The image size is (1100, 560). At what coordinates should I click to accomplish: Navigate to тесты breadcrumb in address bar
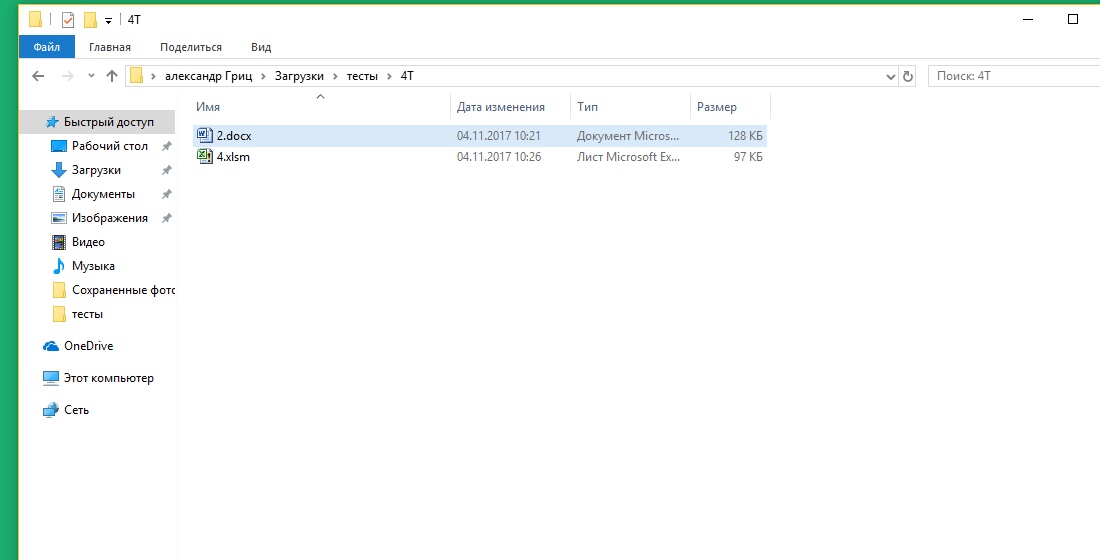(x=362, y=76)
